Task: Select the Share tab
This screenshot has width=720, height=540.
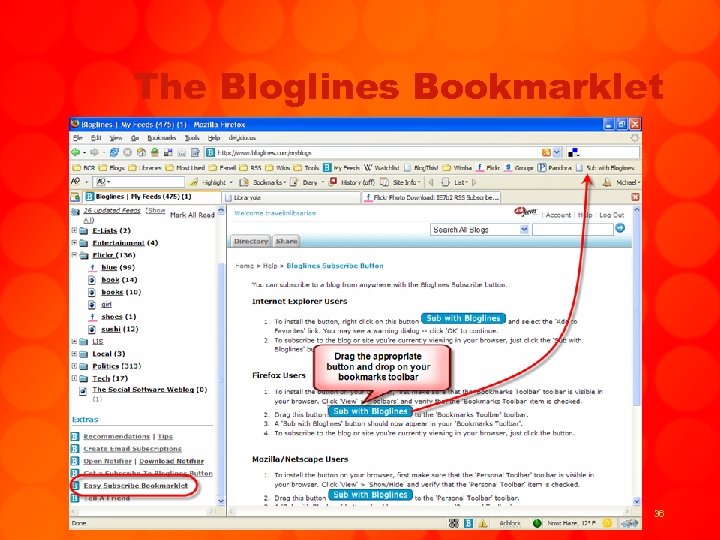Action: click(x=286, y=241)
